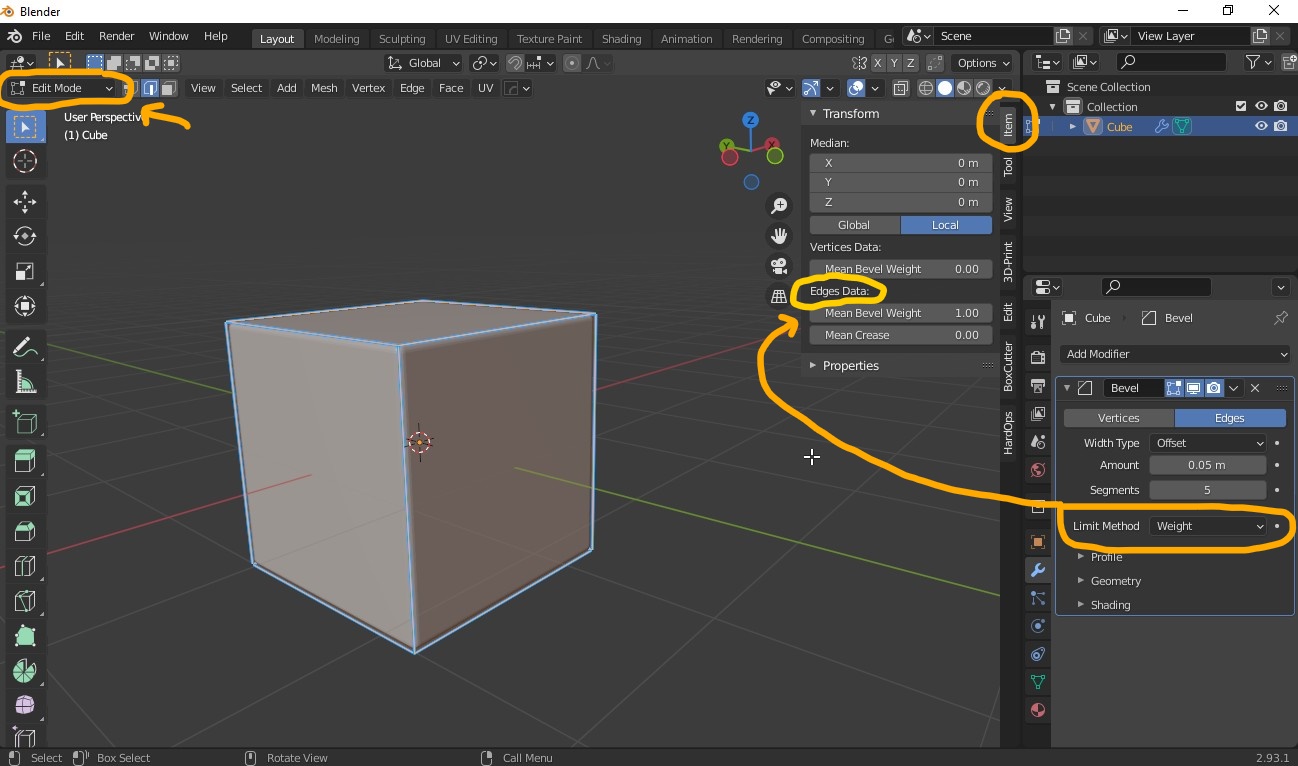1298x766 pixels.
Task: Switch to camera view using the camera icon
Action: click(779, 266)
